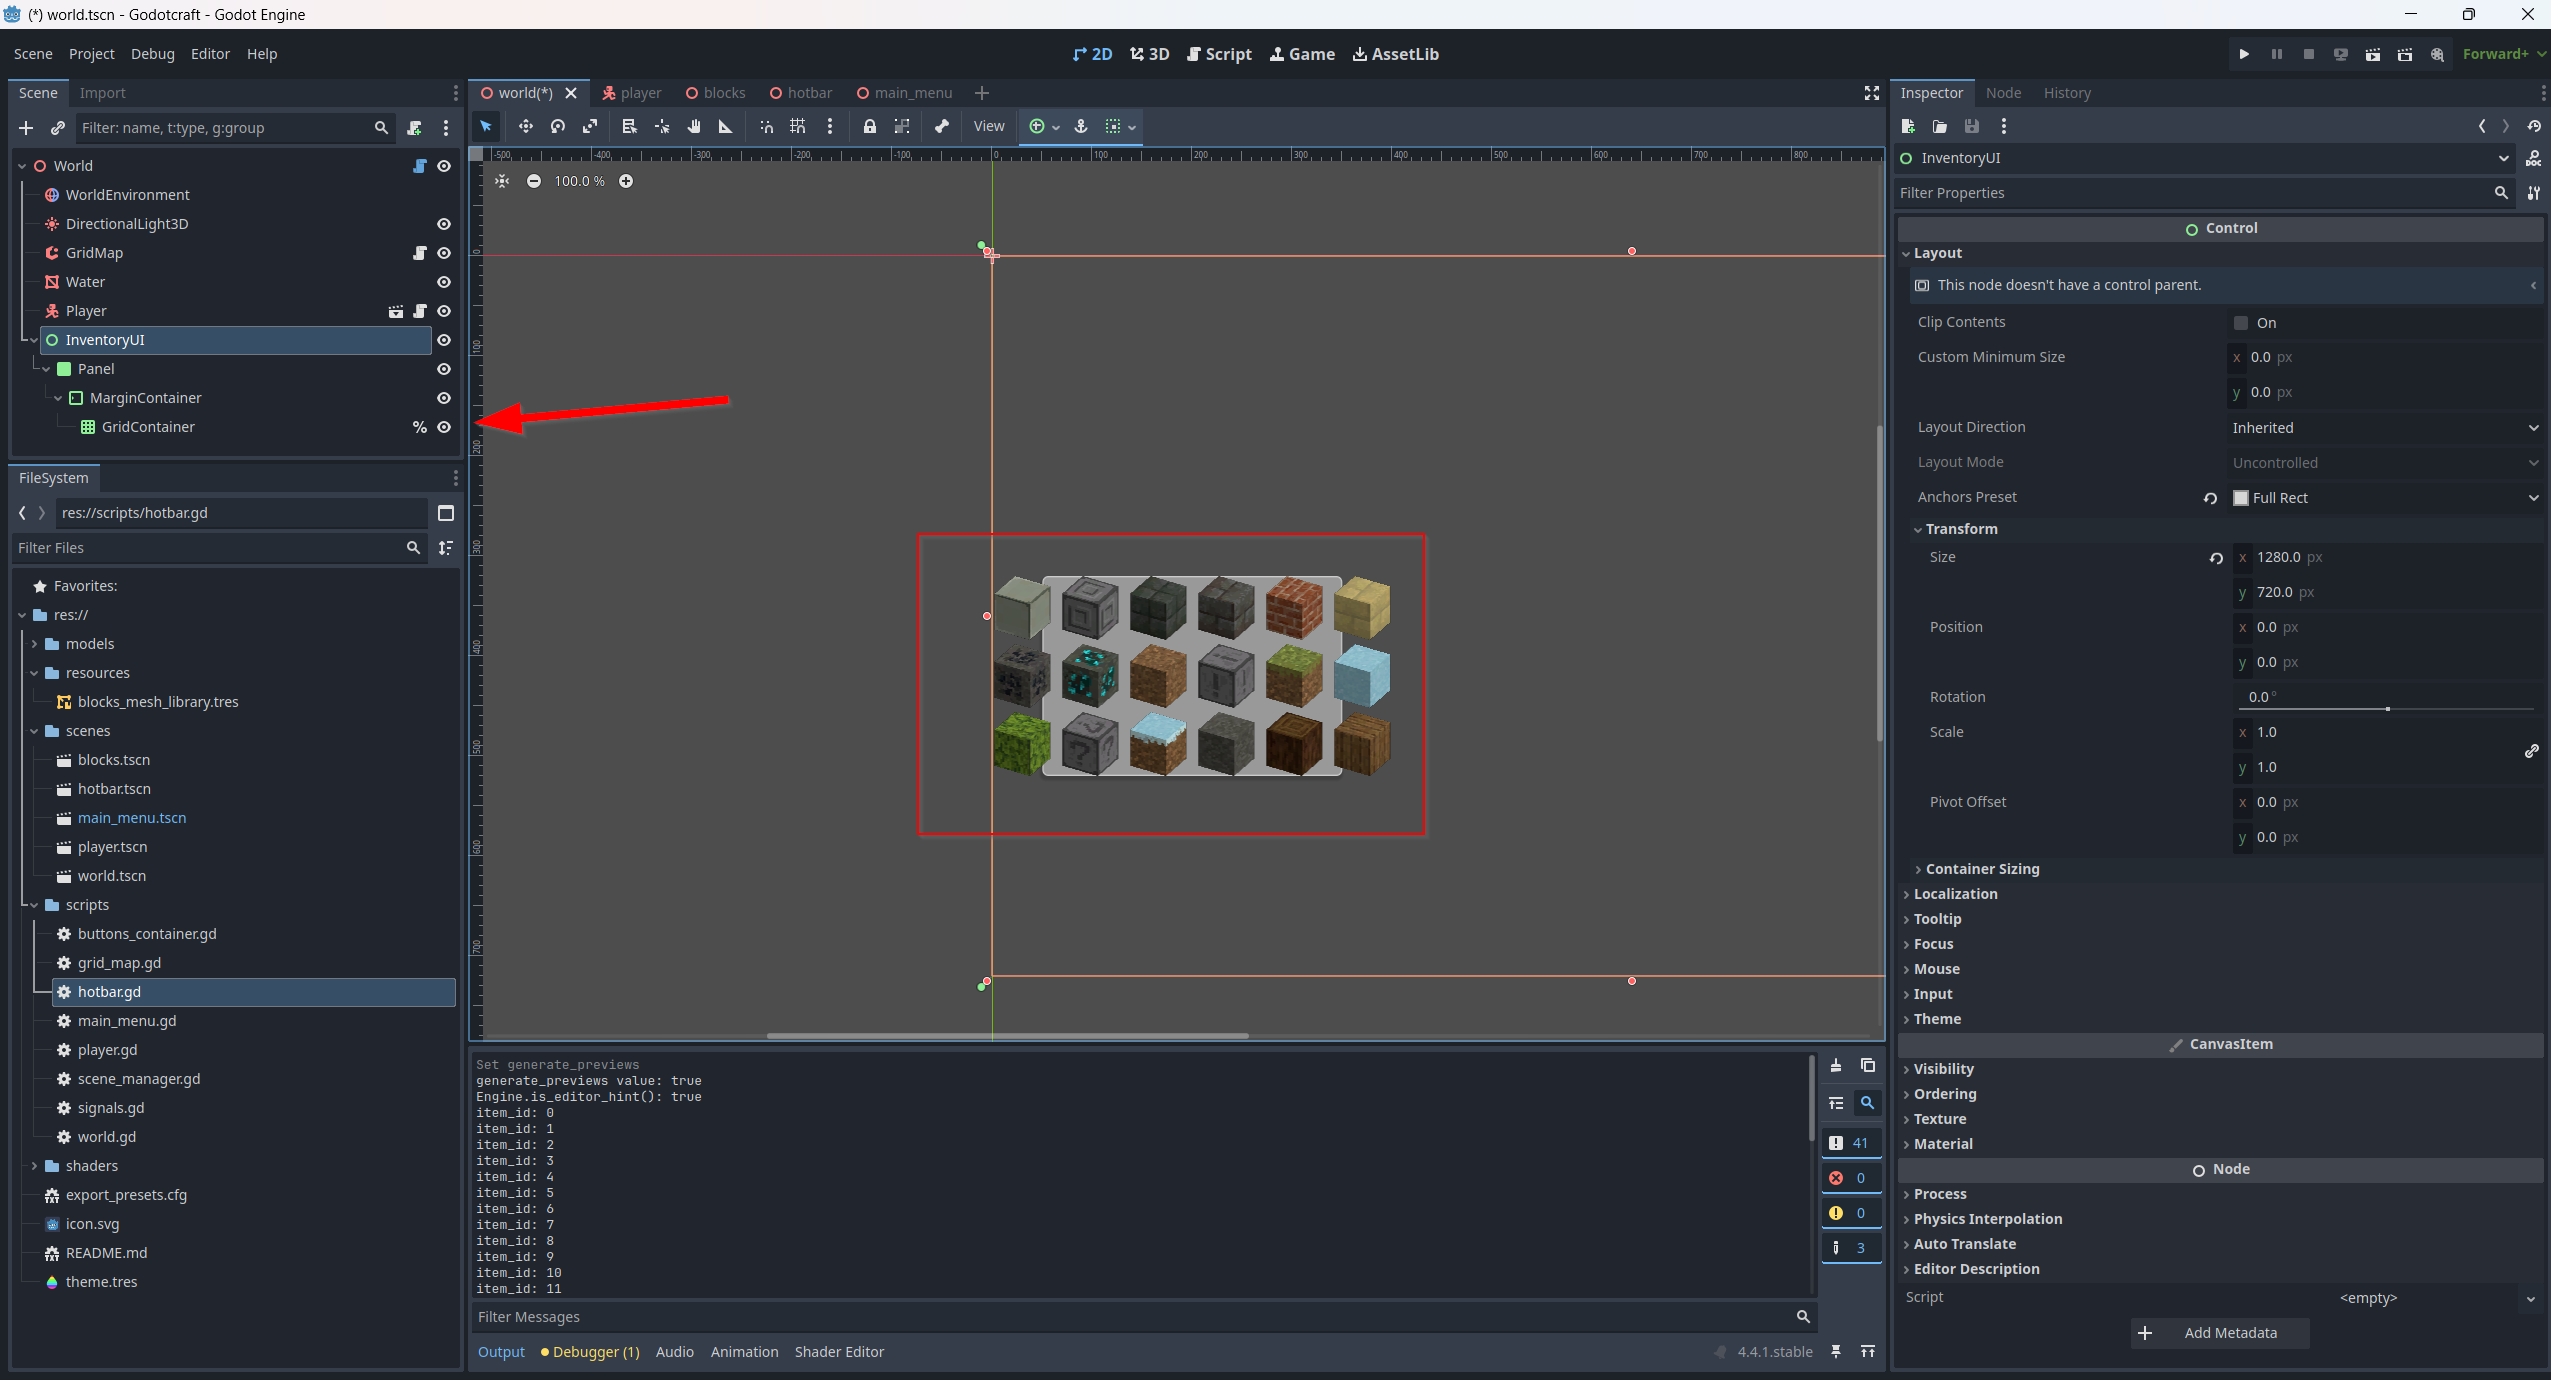Open Layout Direction dropdown
Screen dimensions: 2551x1380
2386,428
